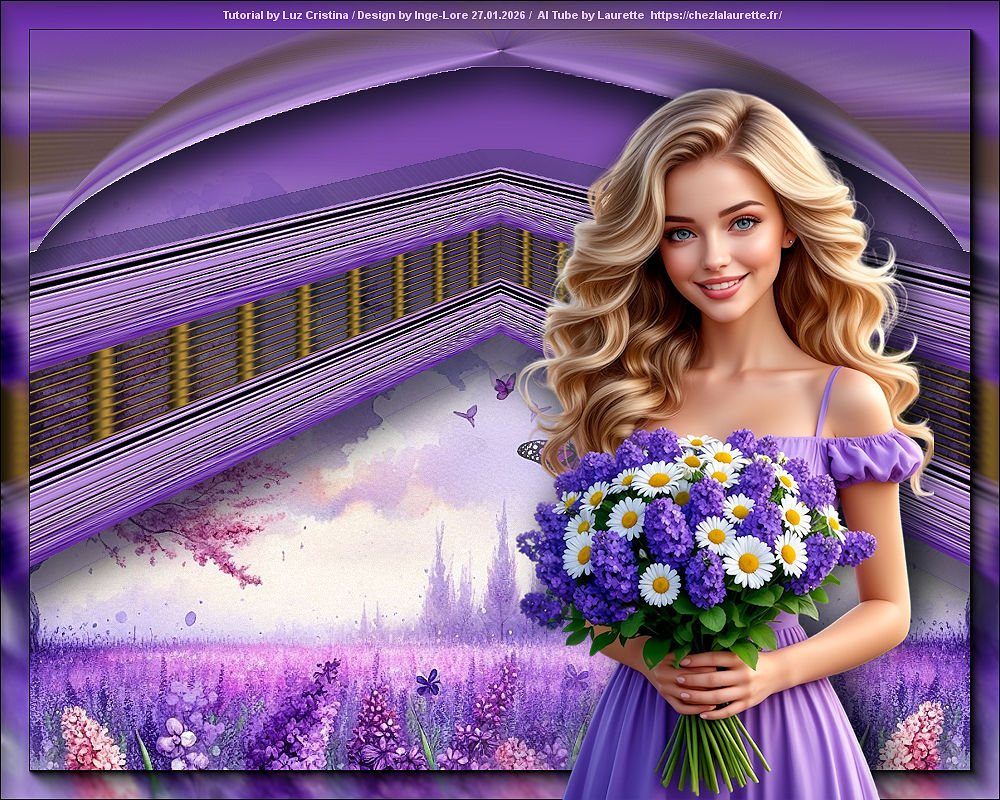Click the pink hyacinth in the bottom-left corner
Image resolution: width=1000 pixels, height=800 pixels.
[x=92, y=738]
